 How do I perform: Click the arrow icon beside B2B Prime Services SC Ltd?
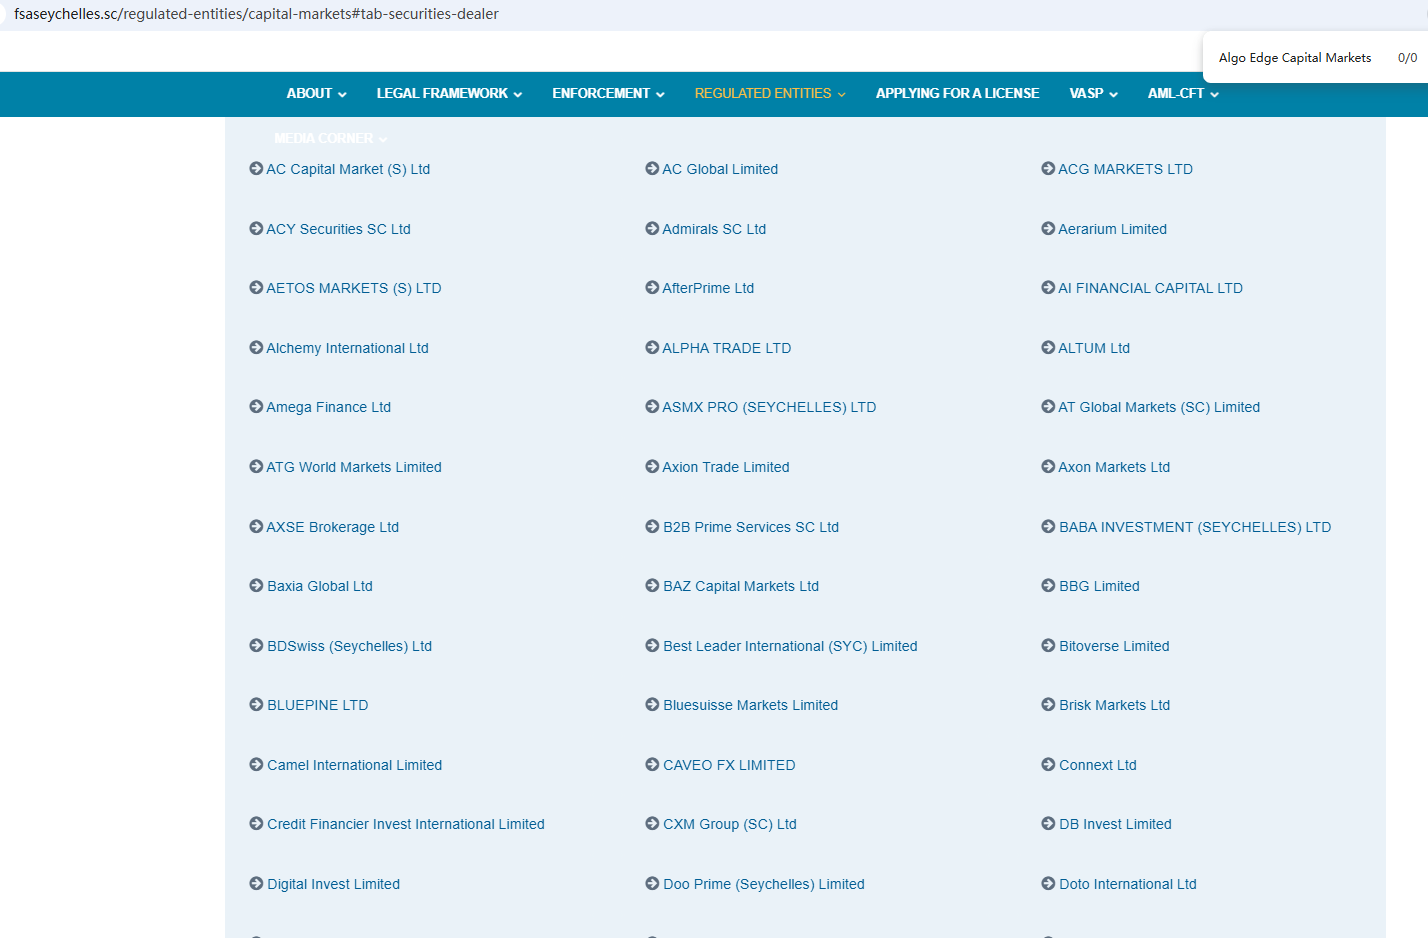click(652, 527)
